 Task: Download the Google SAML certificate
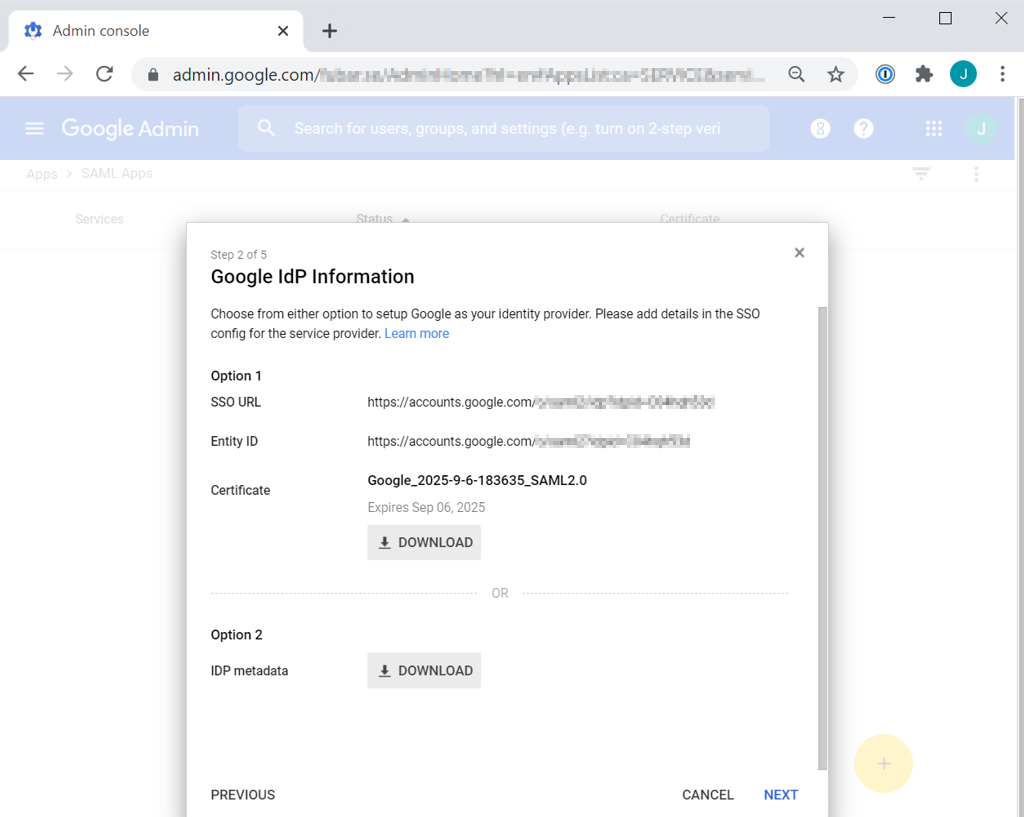424,542
